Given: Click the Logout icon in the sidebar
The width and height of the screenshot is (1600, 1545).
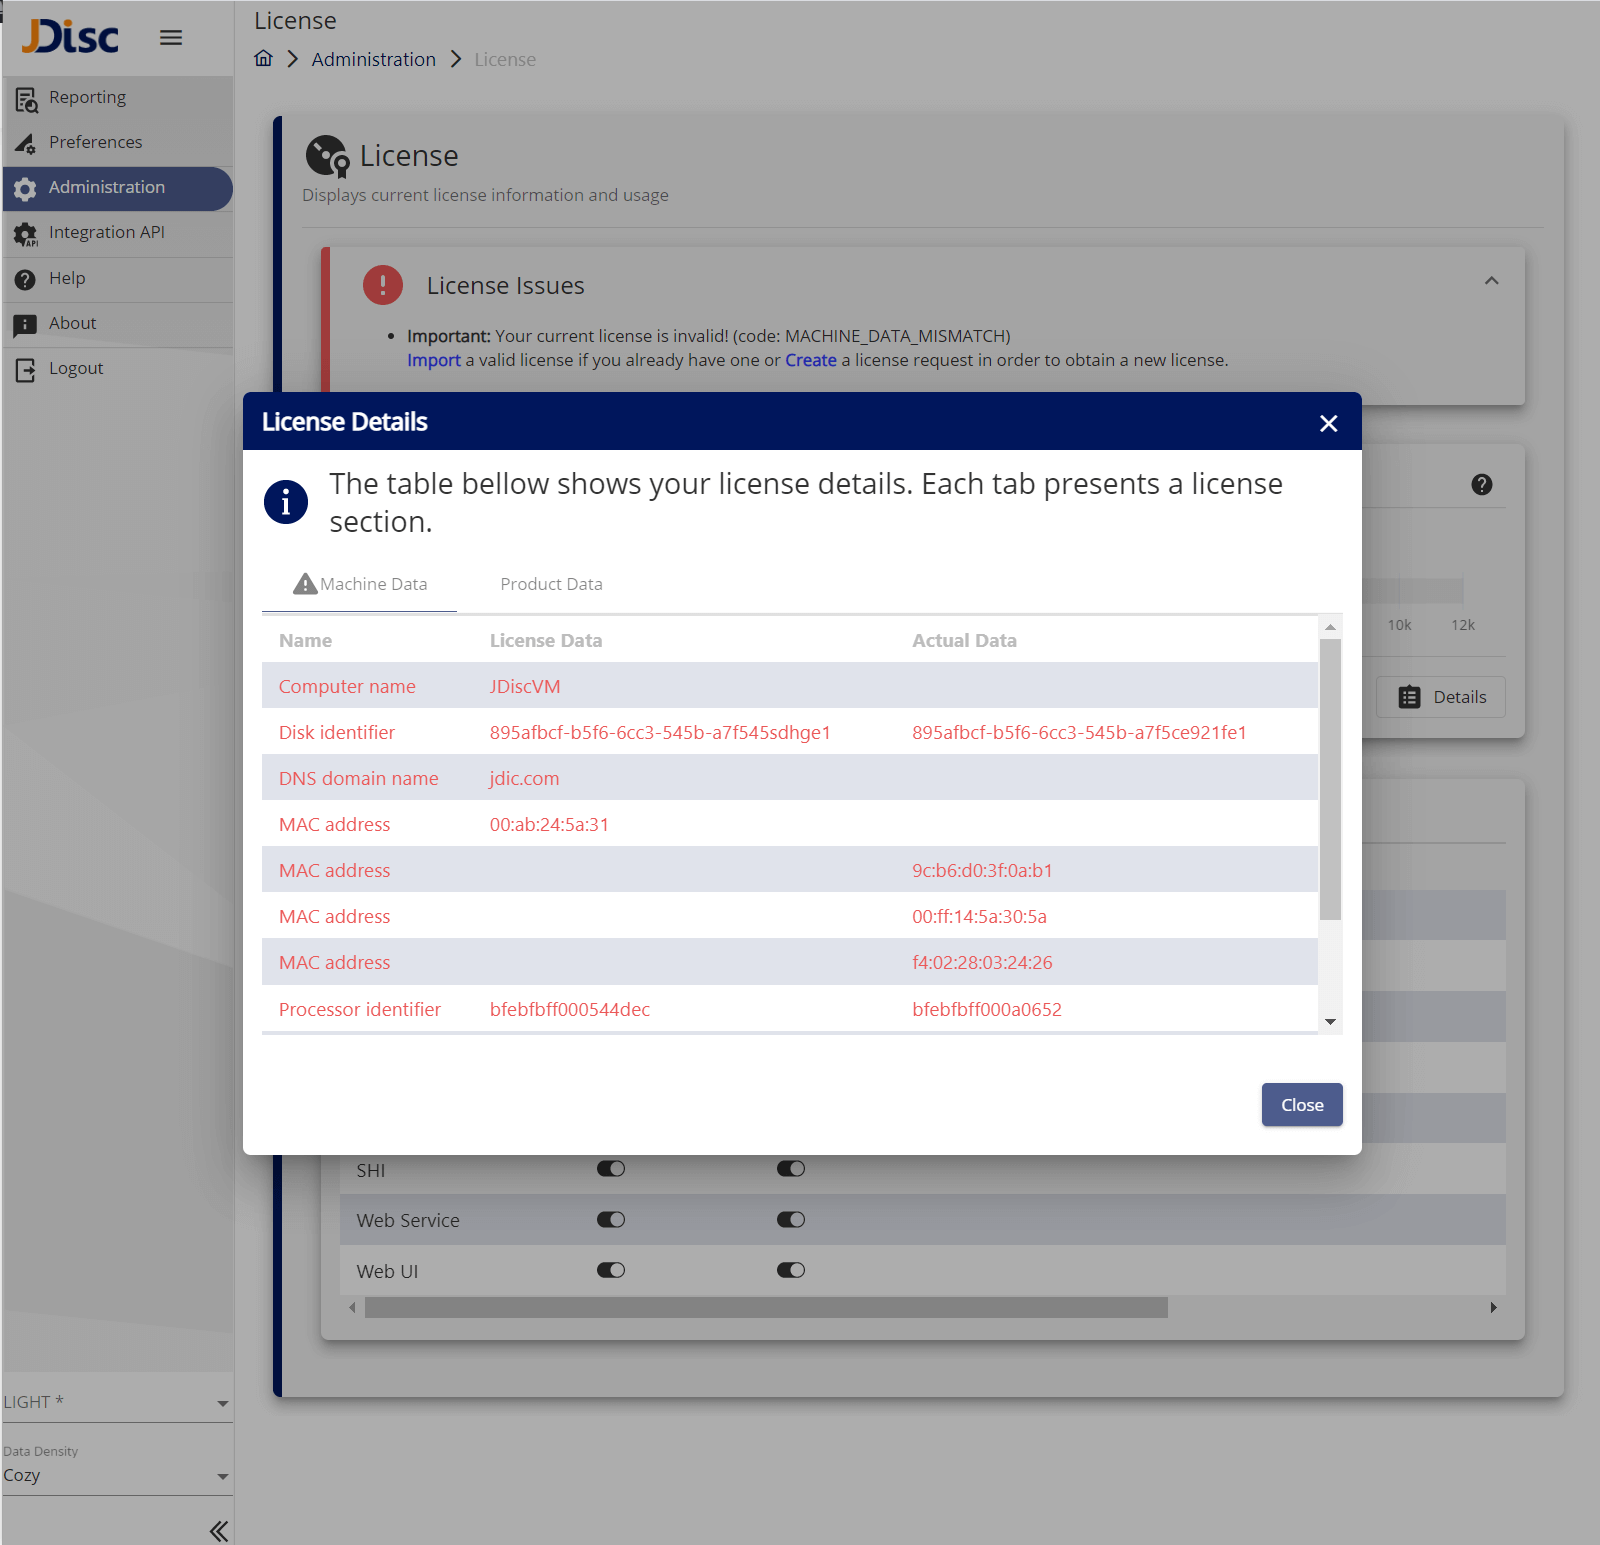Looking at the screenshot, I should click(25, 369).
